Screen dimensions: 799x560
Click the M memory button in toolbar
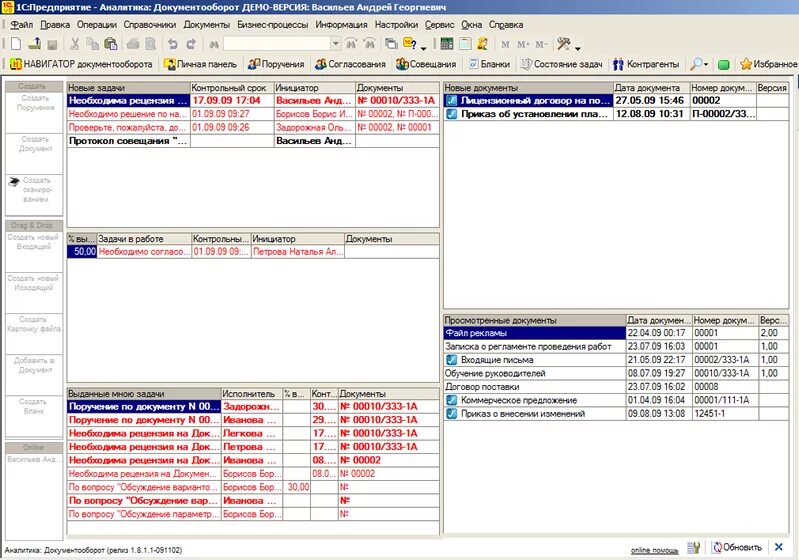tap(505, 45)
